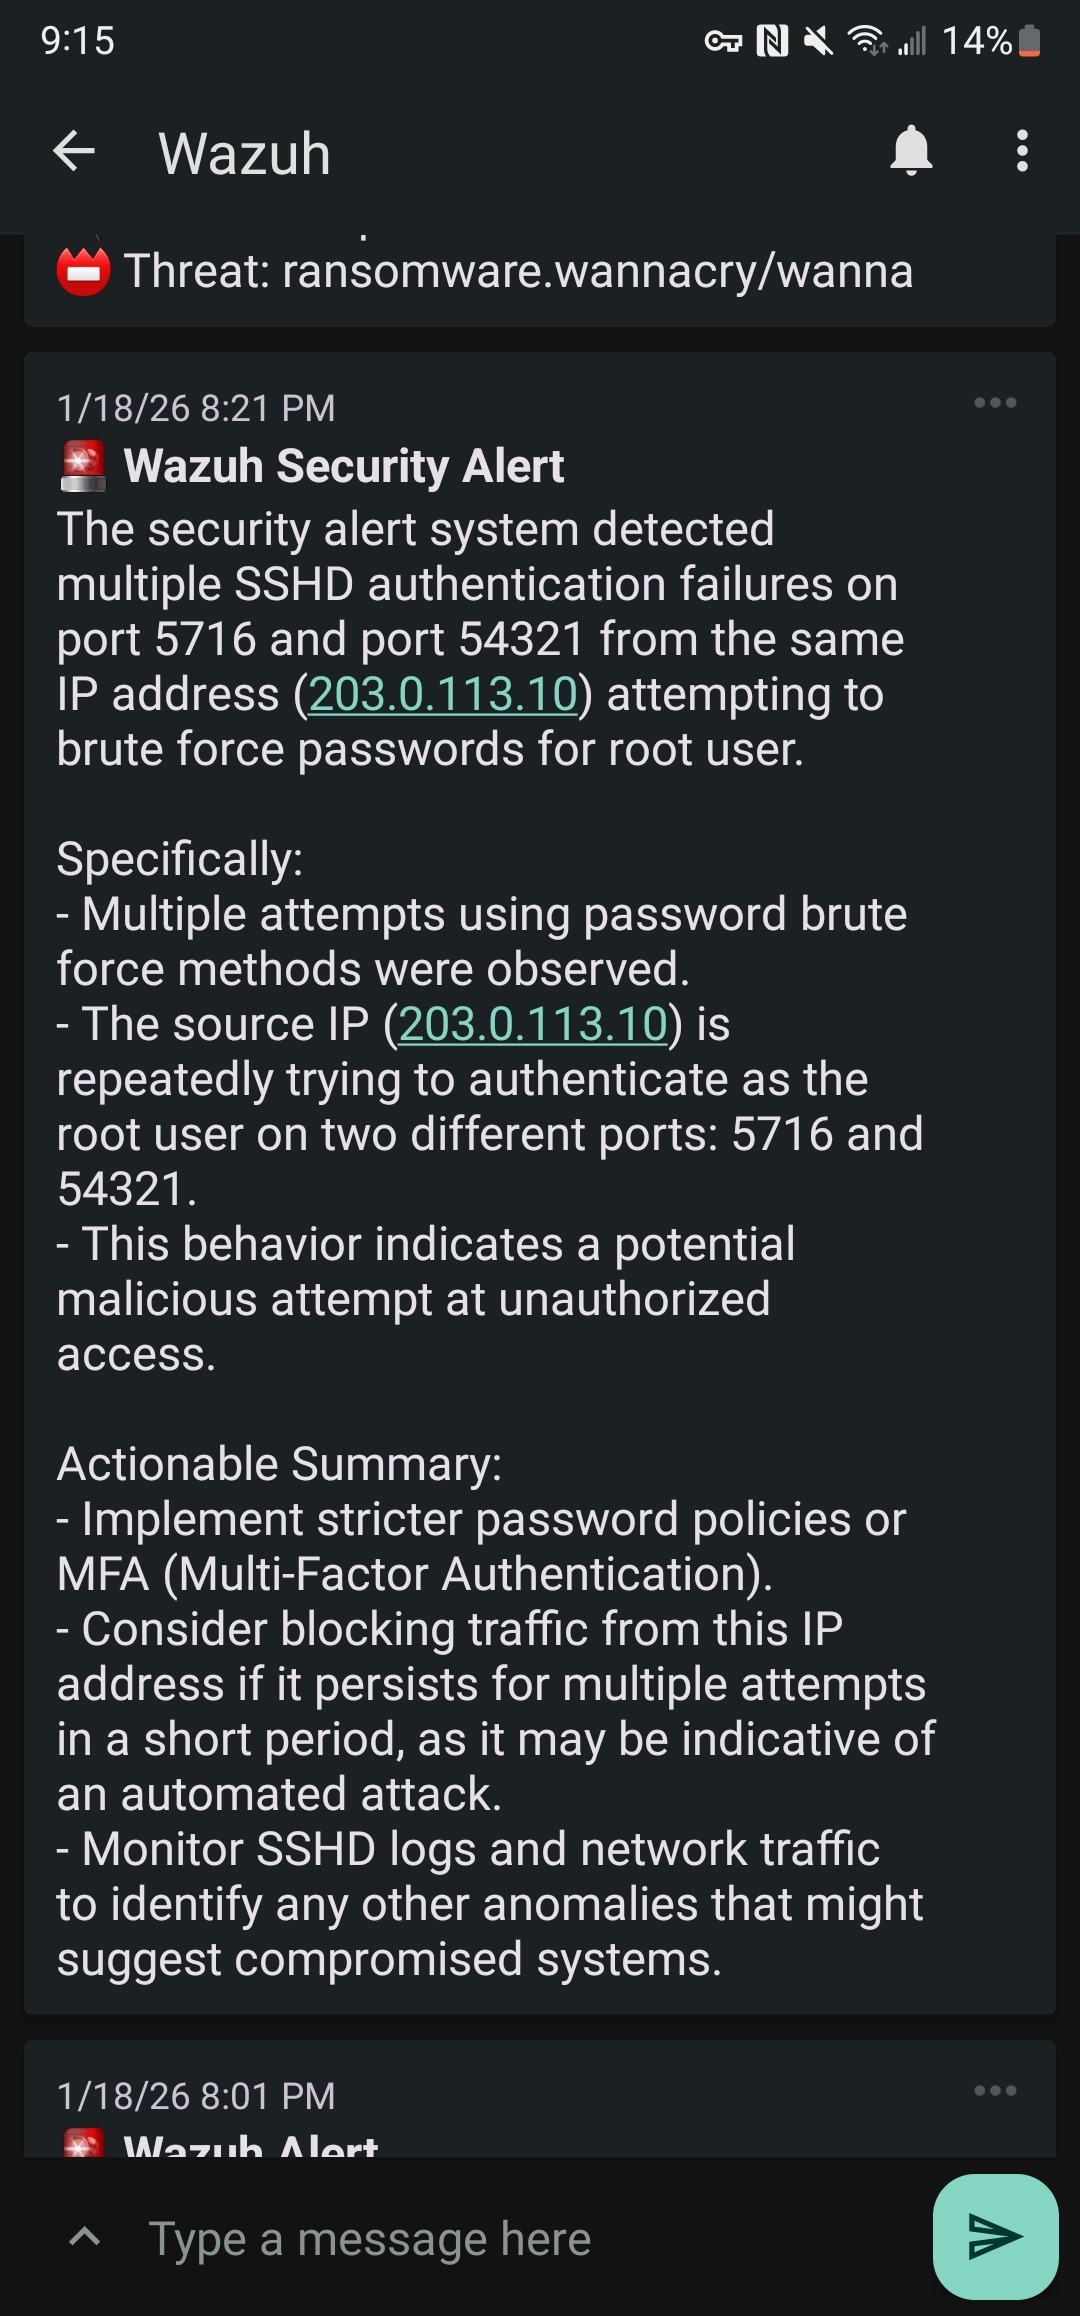Open options for the 8:01 PM Wazuh Alert
The image size is (1080, 2316).
[x=994, y=2089]
